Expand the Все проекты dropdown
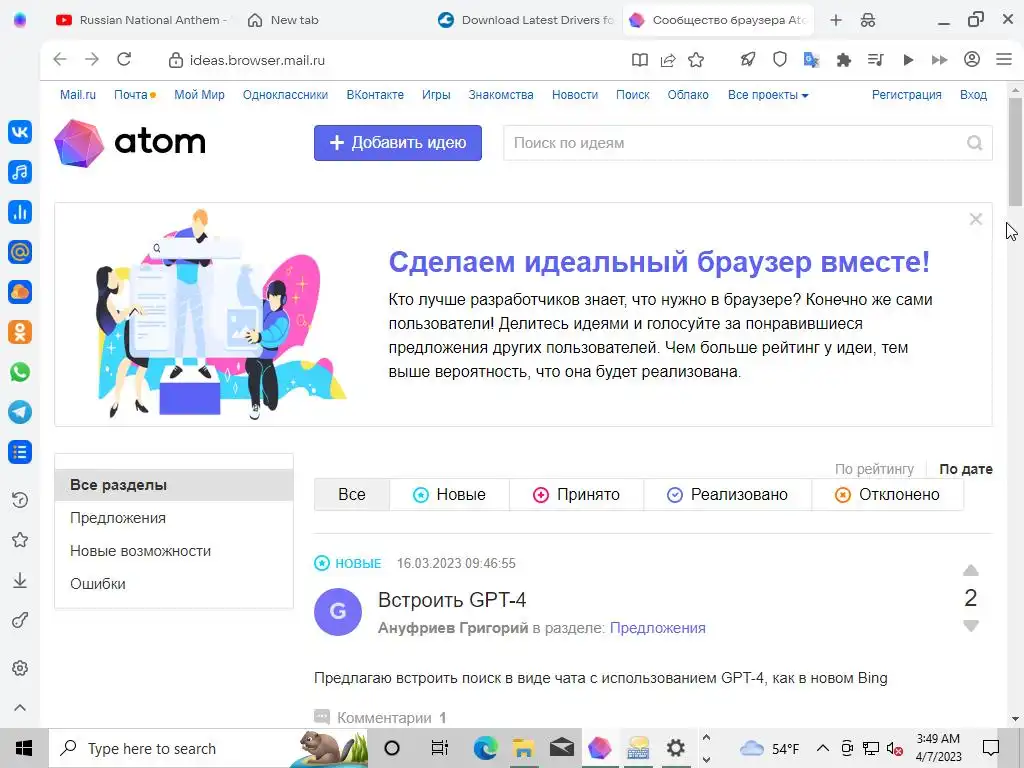The height and width of the screenshot is (768, 1024). pos(768,95)
